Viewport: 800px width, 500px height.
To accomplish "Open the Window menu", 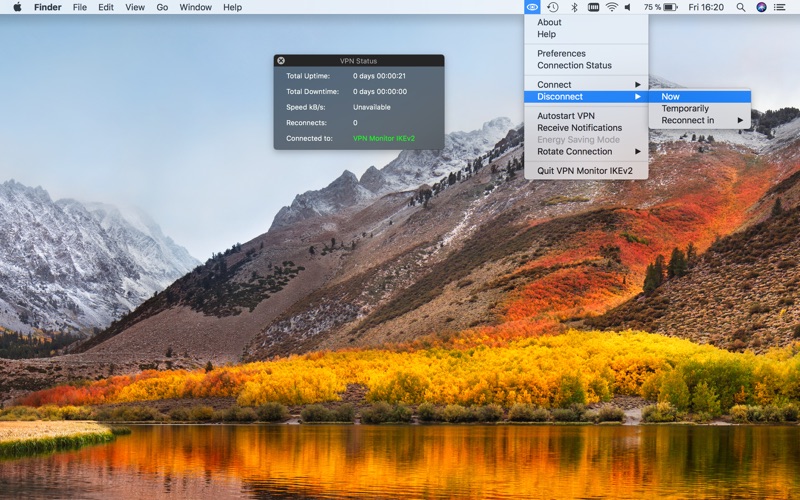I will point(195,7).
